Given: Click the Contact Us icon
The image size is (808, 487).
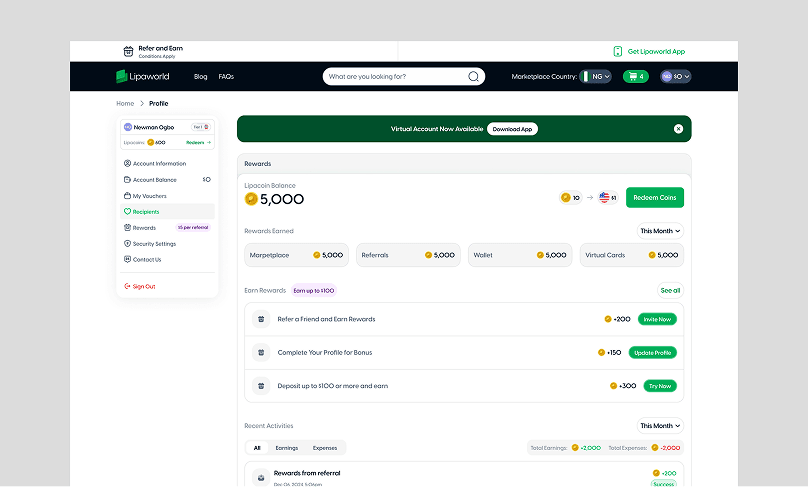Looking at the screenshot, I should [127, 259].
